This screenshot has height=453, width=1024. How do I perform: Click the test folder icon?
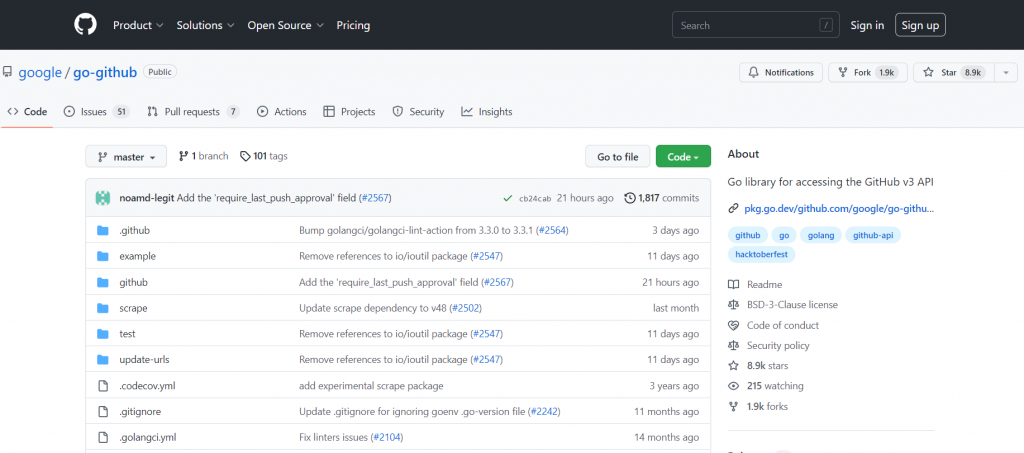103,334
